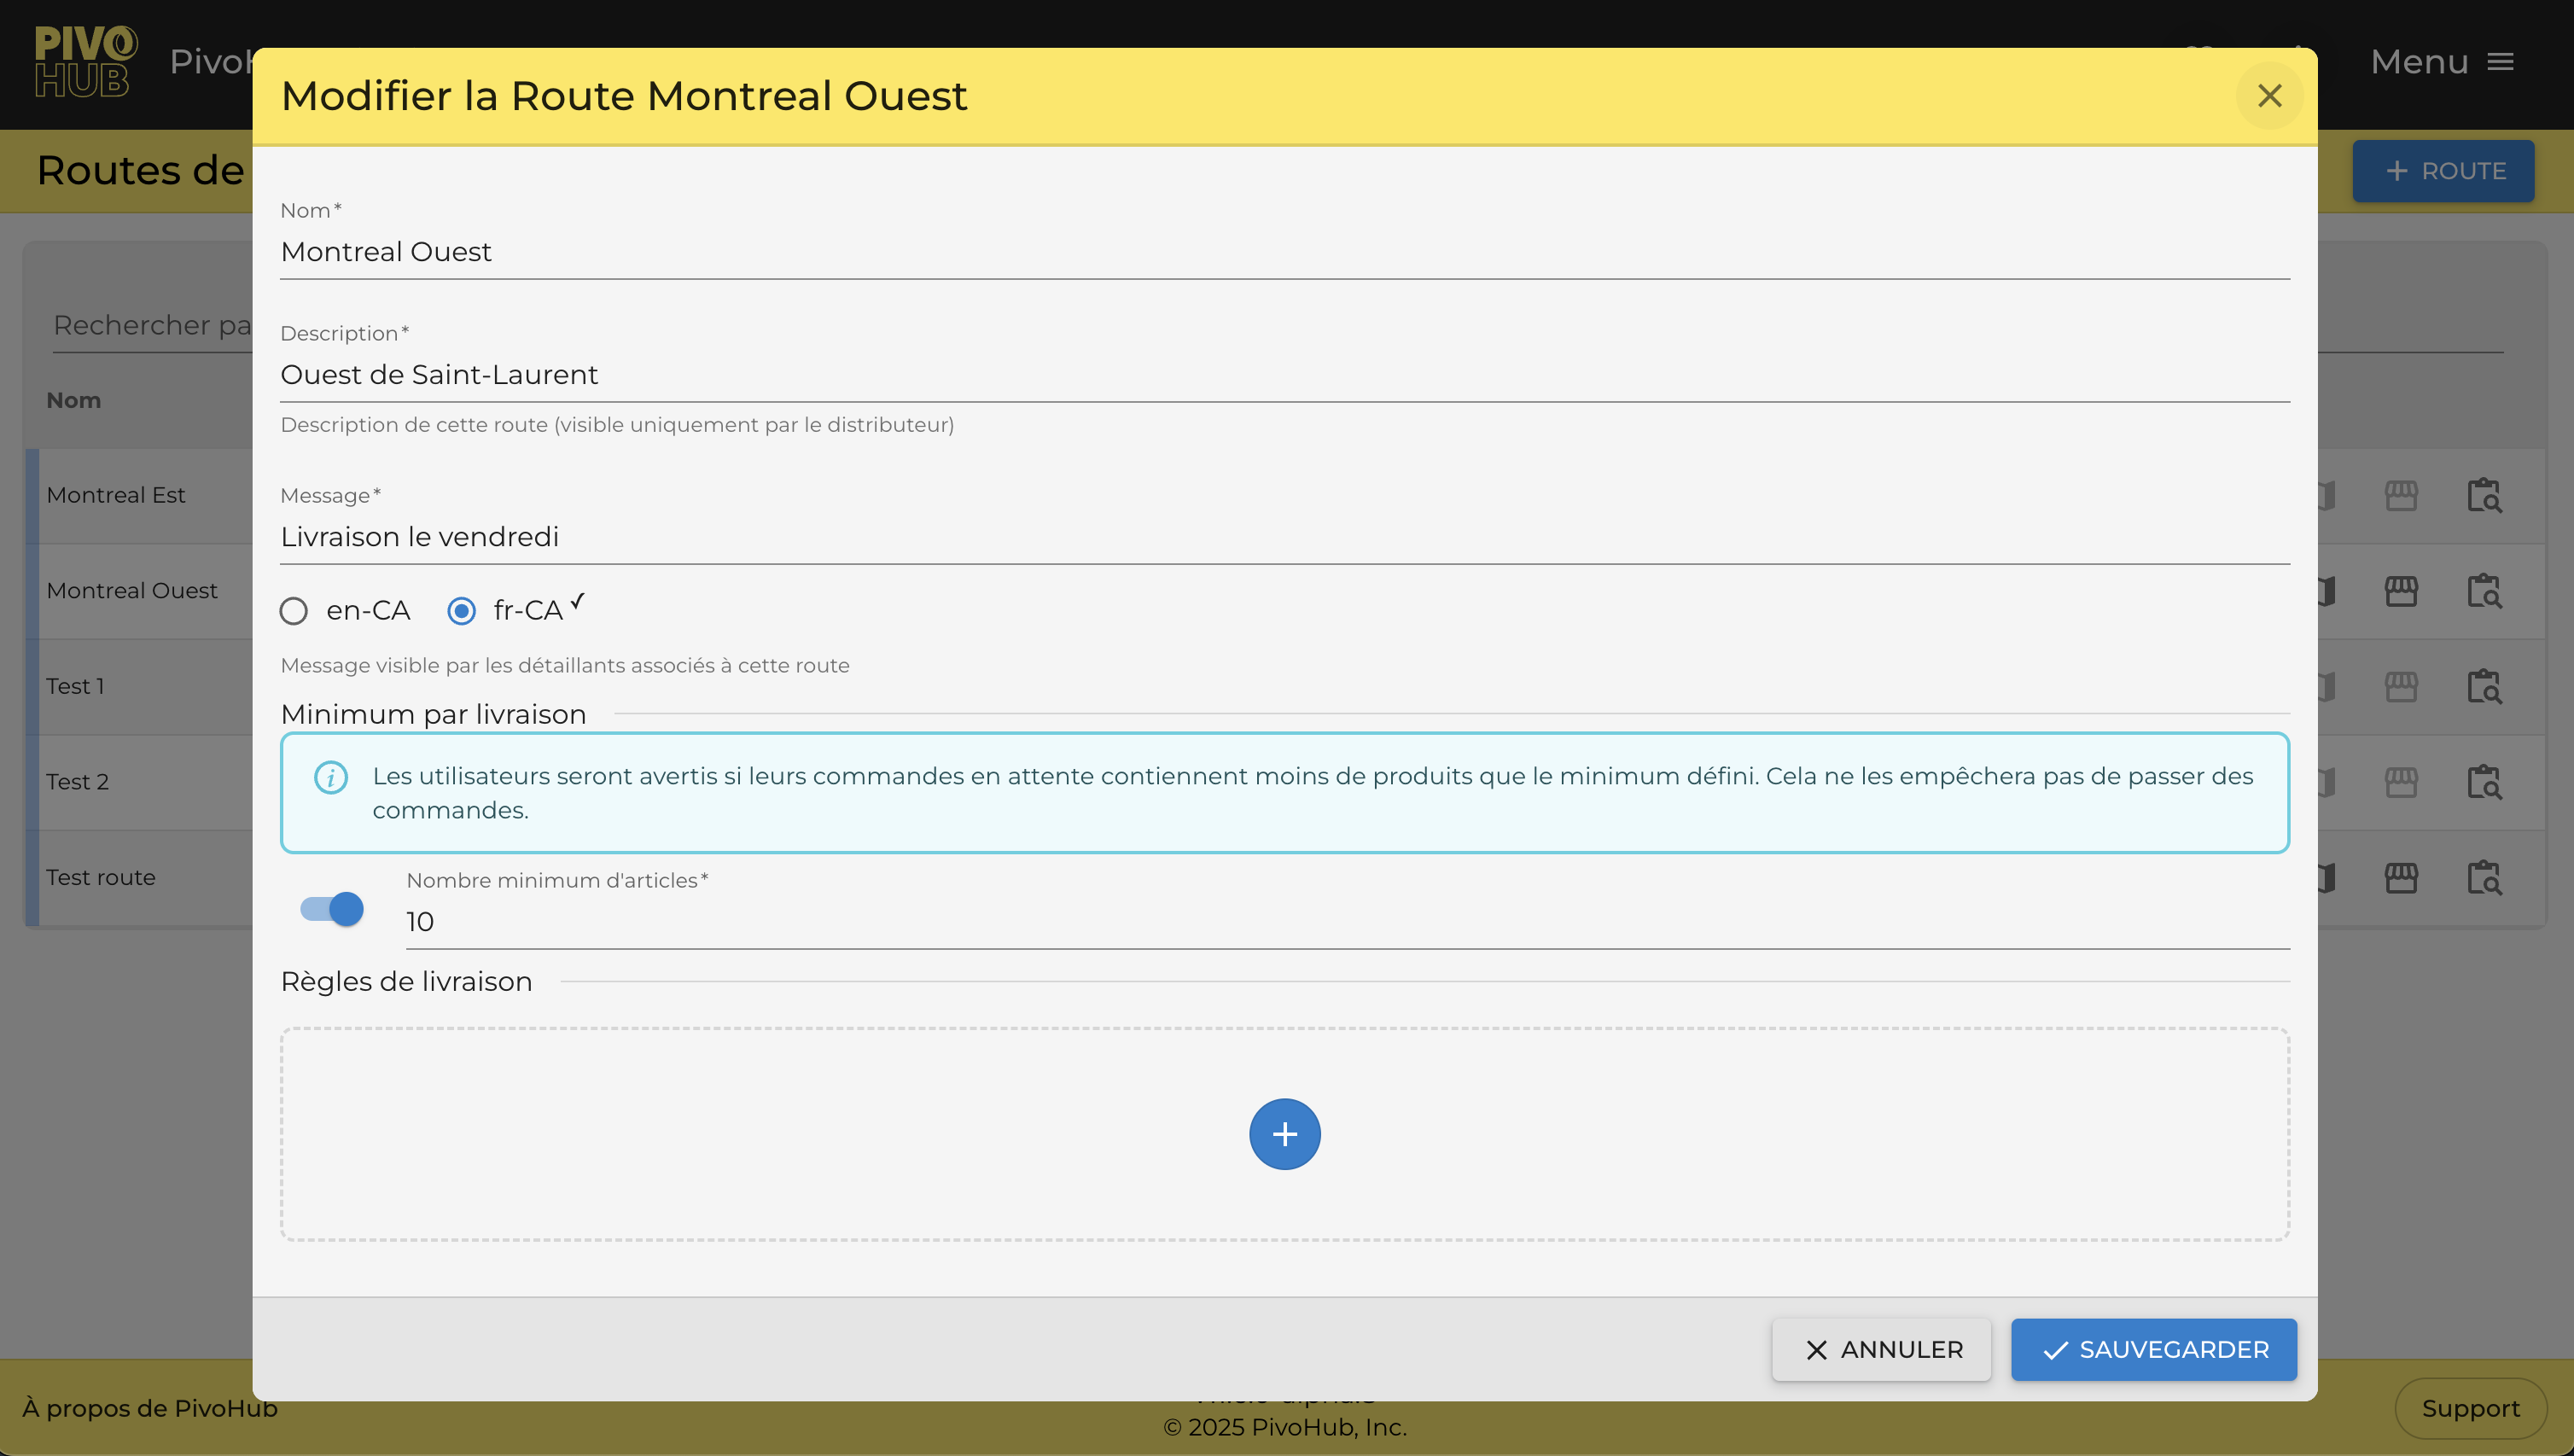Screen dimensions: 2574x1456
Task: Click the Rechercher search field in the background
Action: (x=152, y=326)
